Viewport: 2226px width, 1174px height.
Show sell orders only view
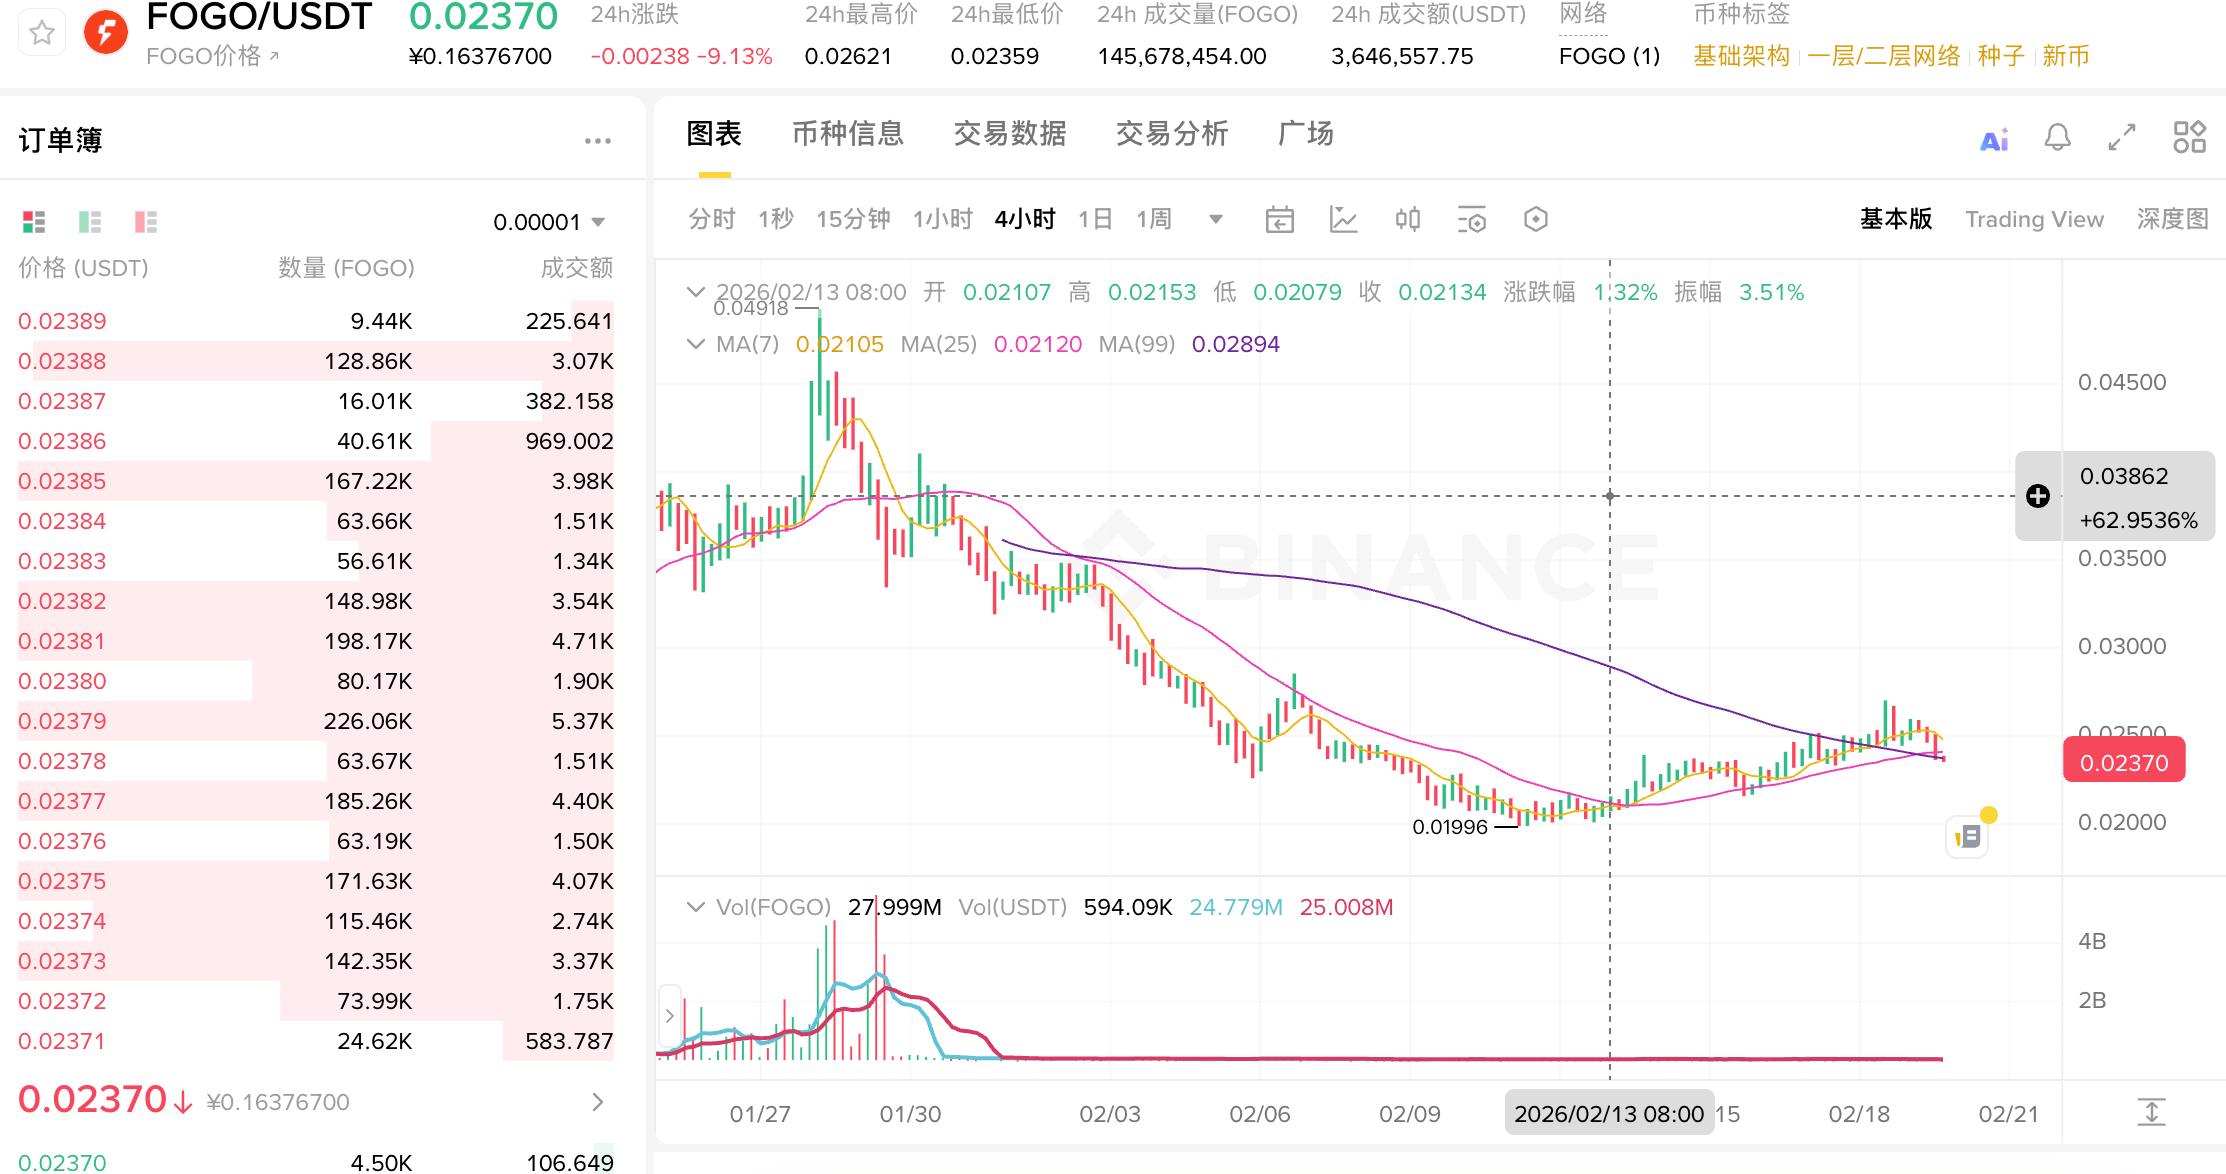146,221
